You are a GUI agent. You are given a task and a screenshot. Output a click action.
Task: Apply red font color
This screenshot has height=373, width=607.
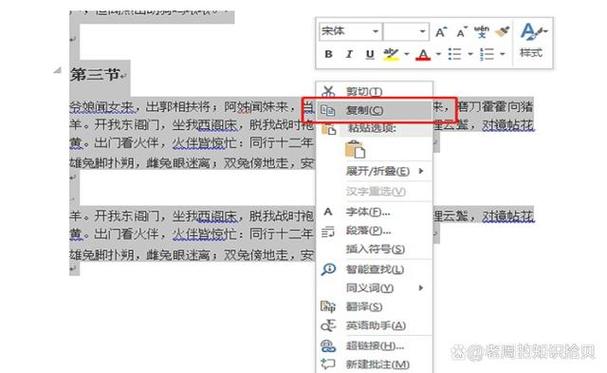[423, 54]
